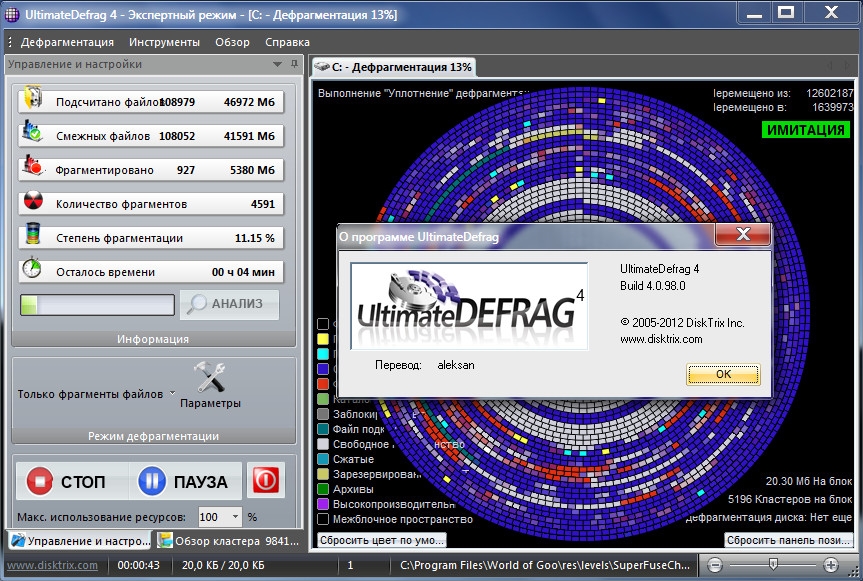This screenshot has height=581, width=863.
Task: Click the www.disktrix.com text in About dialog
Action: click(661, 339)
